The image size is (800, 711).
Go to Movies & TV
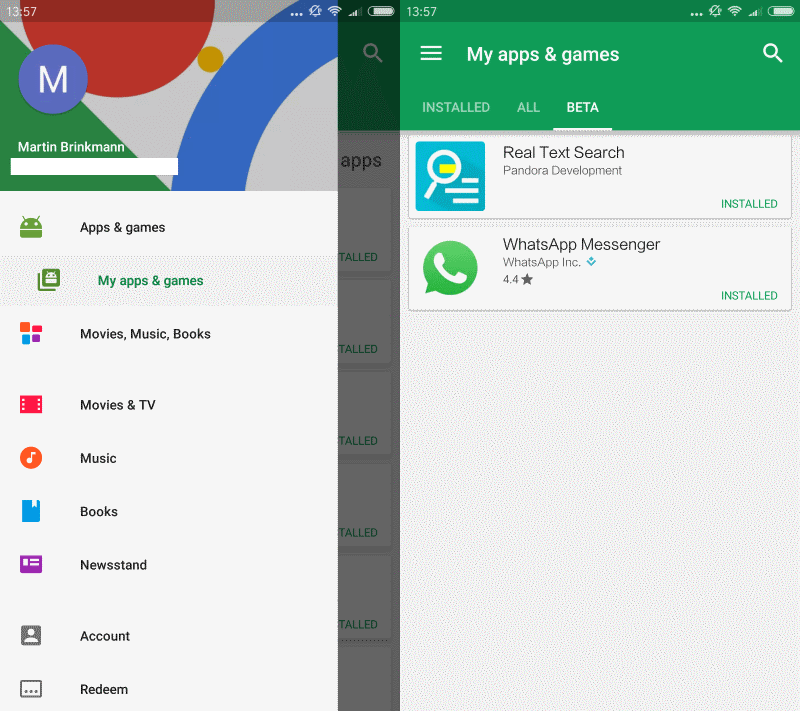(x=169, y=404)
